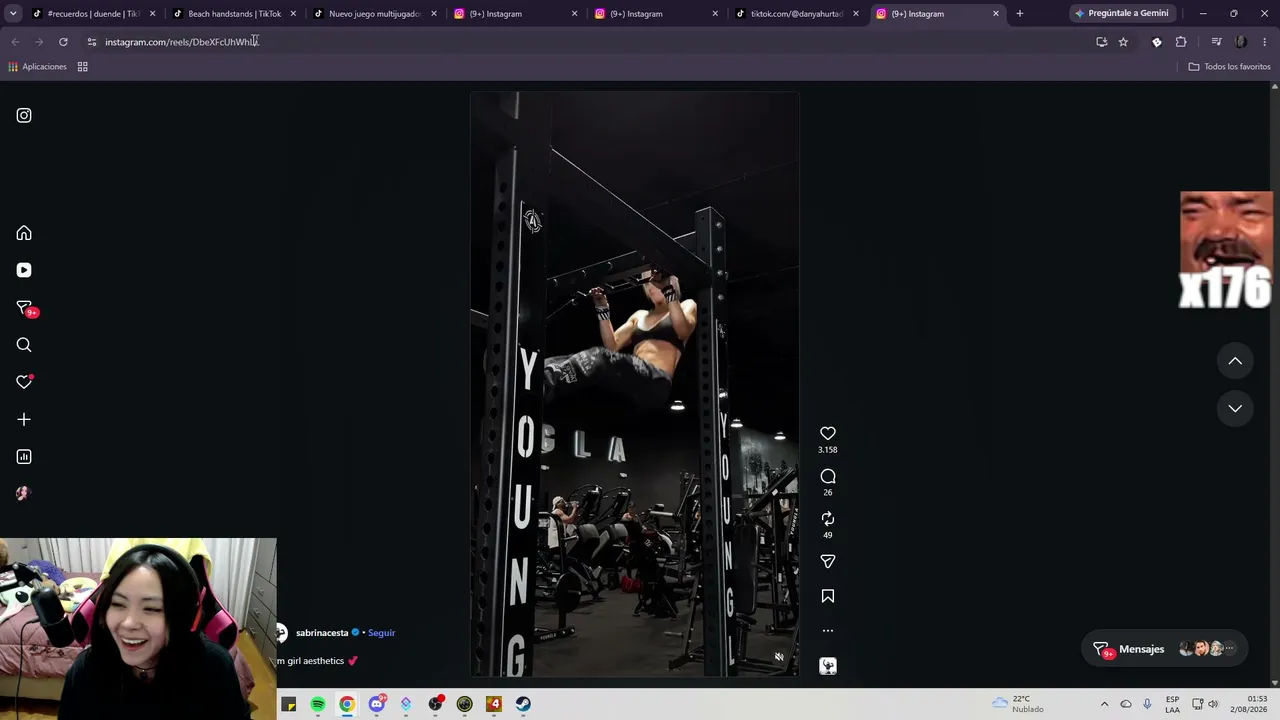Open the three-dot options menu for the reel

pyautogui.click(x=828, y=631)
